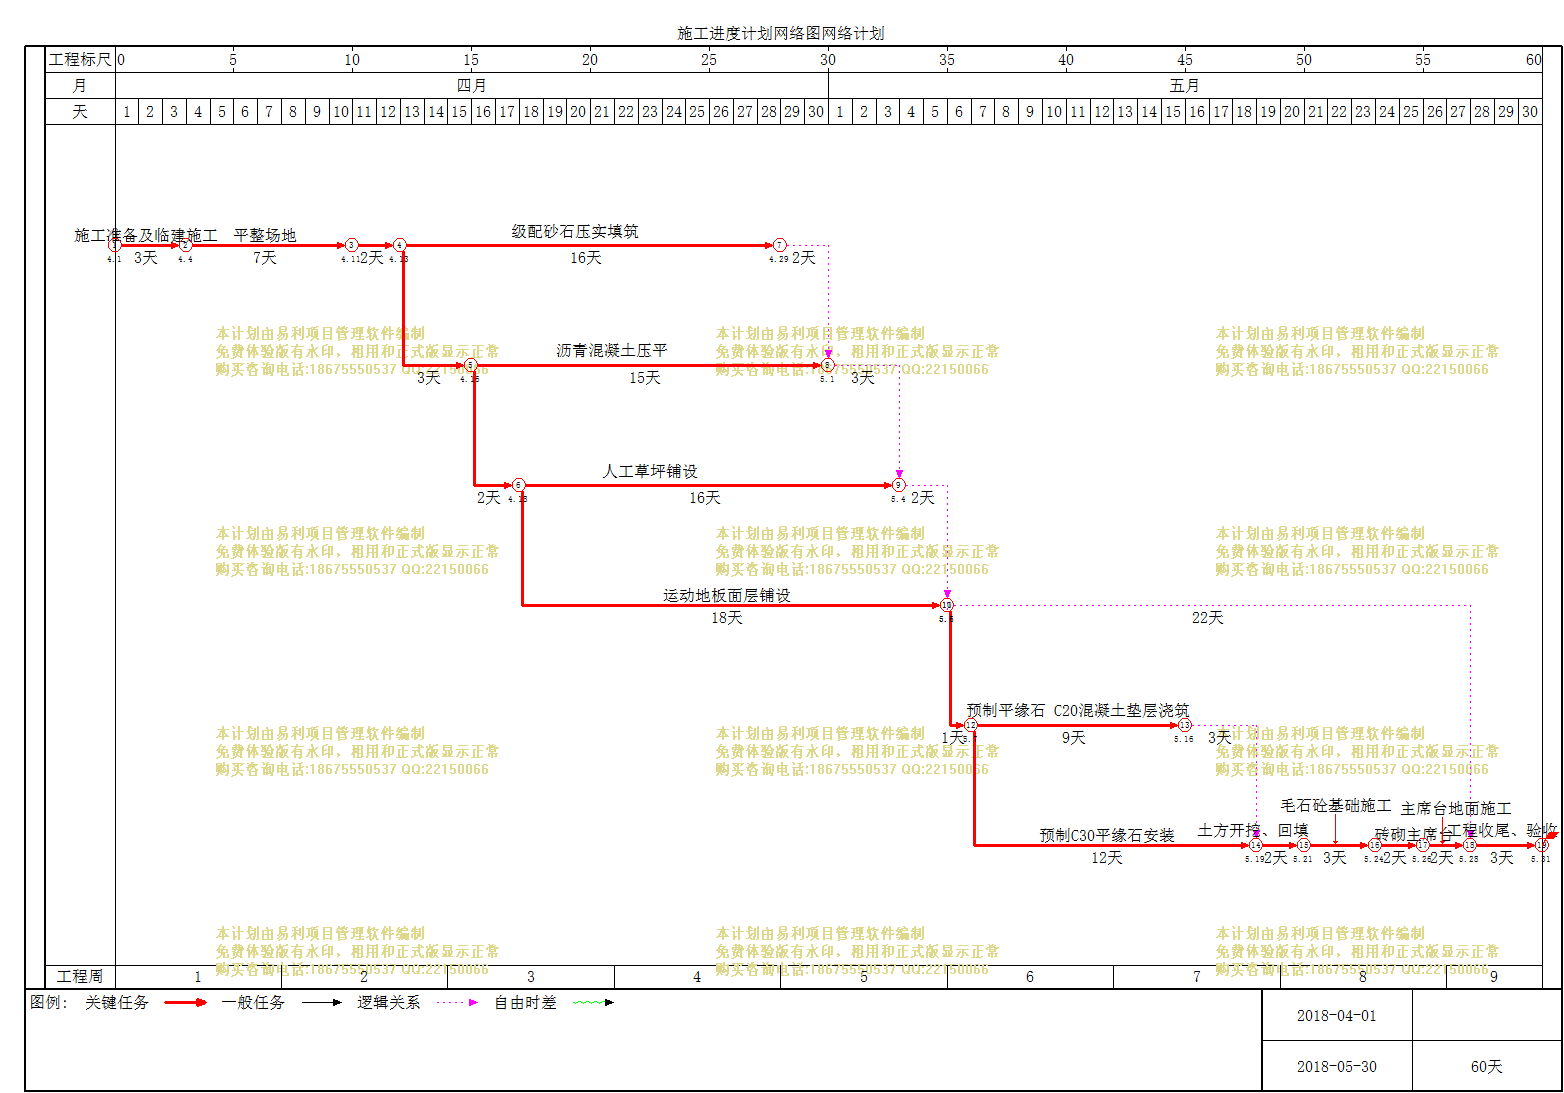This screenshot has width=1564, height=1093.
Task: Select task label 预制平缘石
Action: [1006, 710]
